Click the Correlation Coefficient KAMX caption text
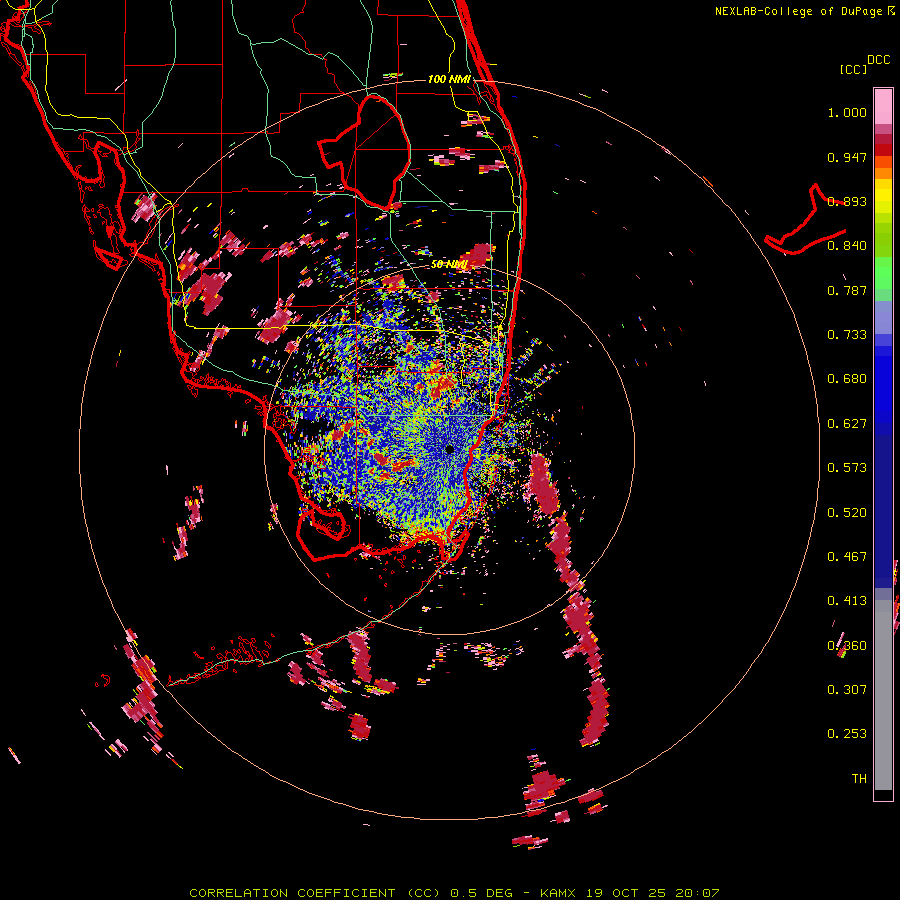Screen dimensions: 900x900 coord(454,893)
